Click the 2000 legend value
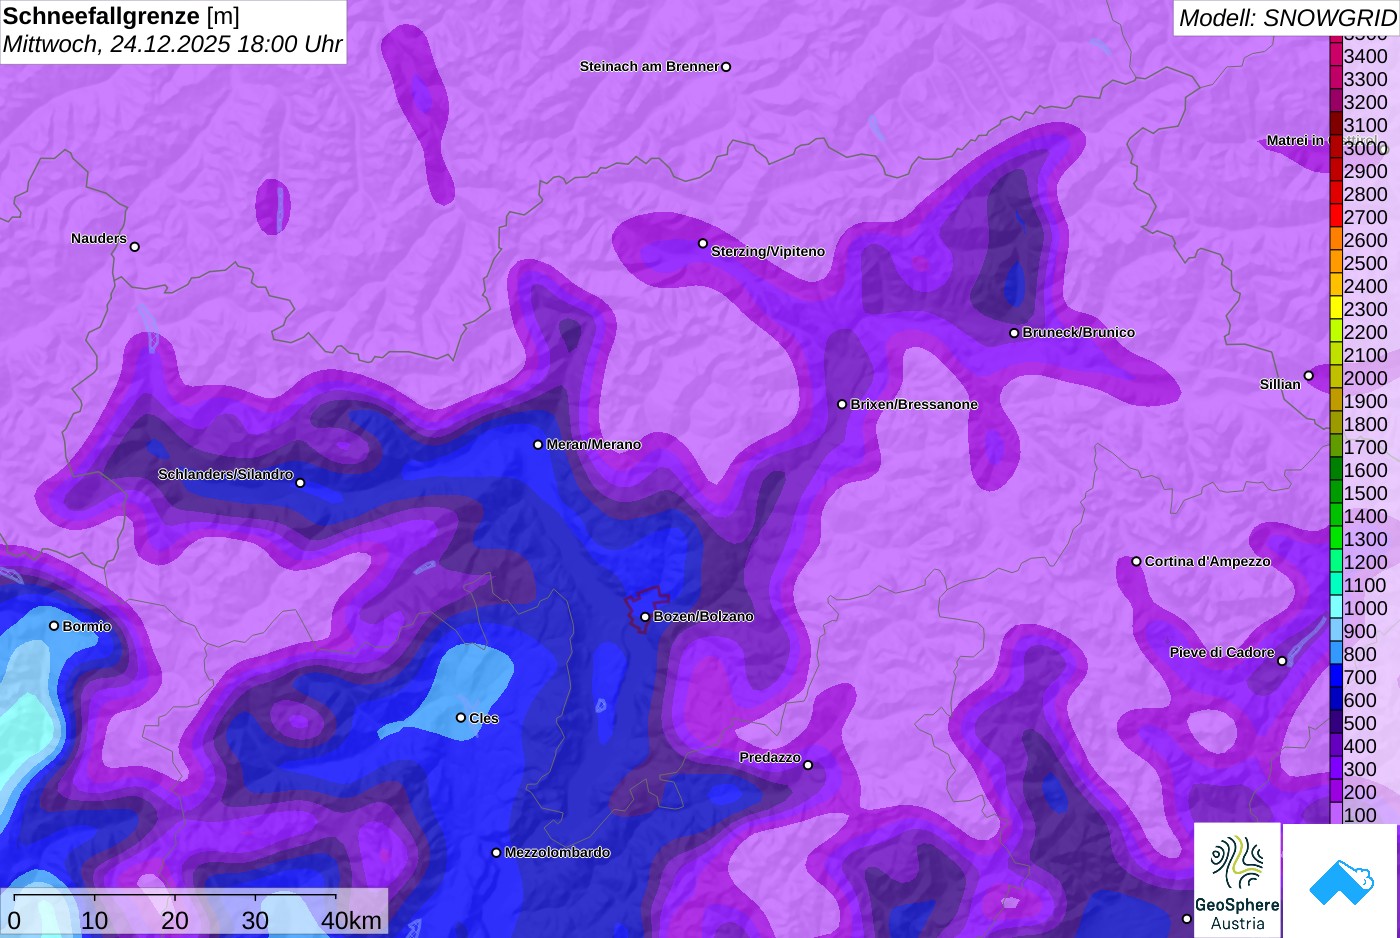This screenshot has height=938, width=1400. (x=1366, y=378)
